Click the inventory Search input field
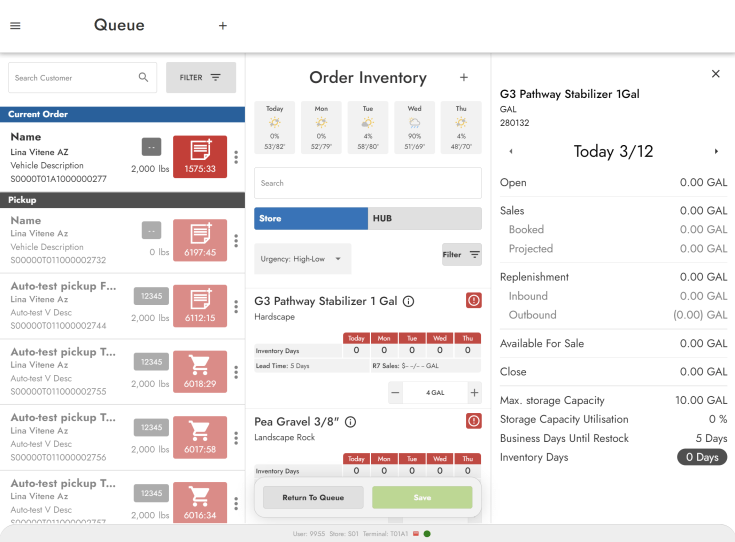This screenshot has width=735, height=542. 367,183
